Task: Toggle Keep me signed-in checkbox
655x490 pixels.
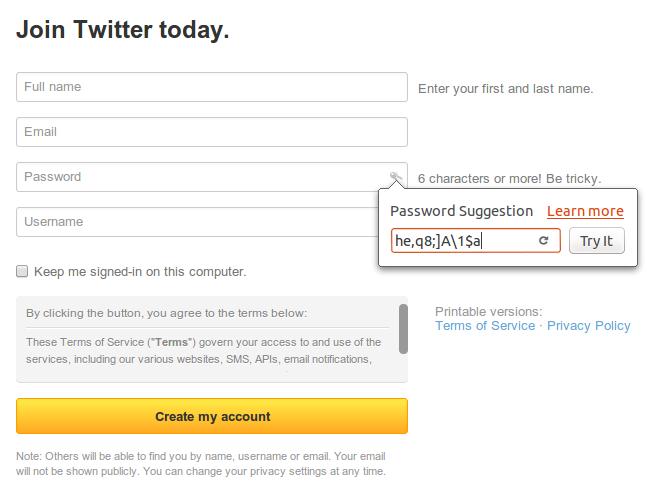Action: (22, 272)
